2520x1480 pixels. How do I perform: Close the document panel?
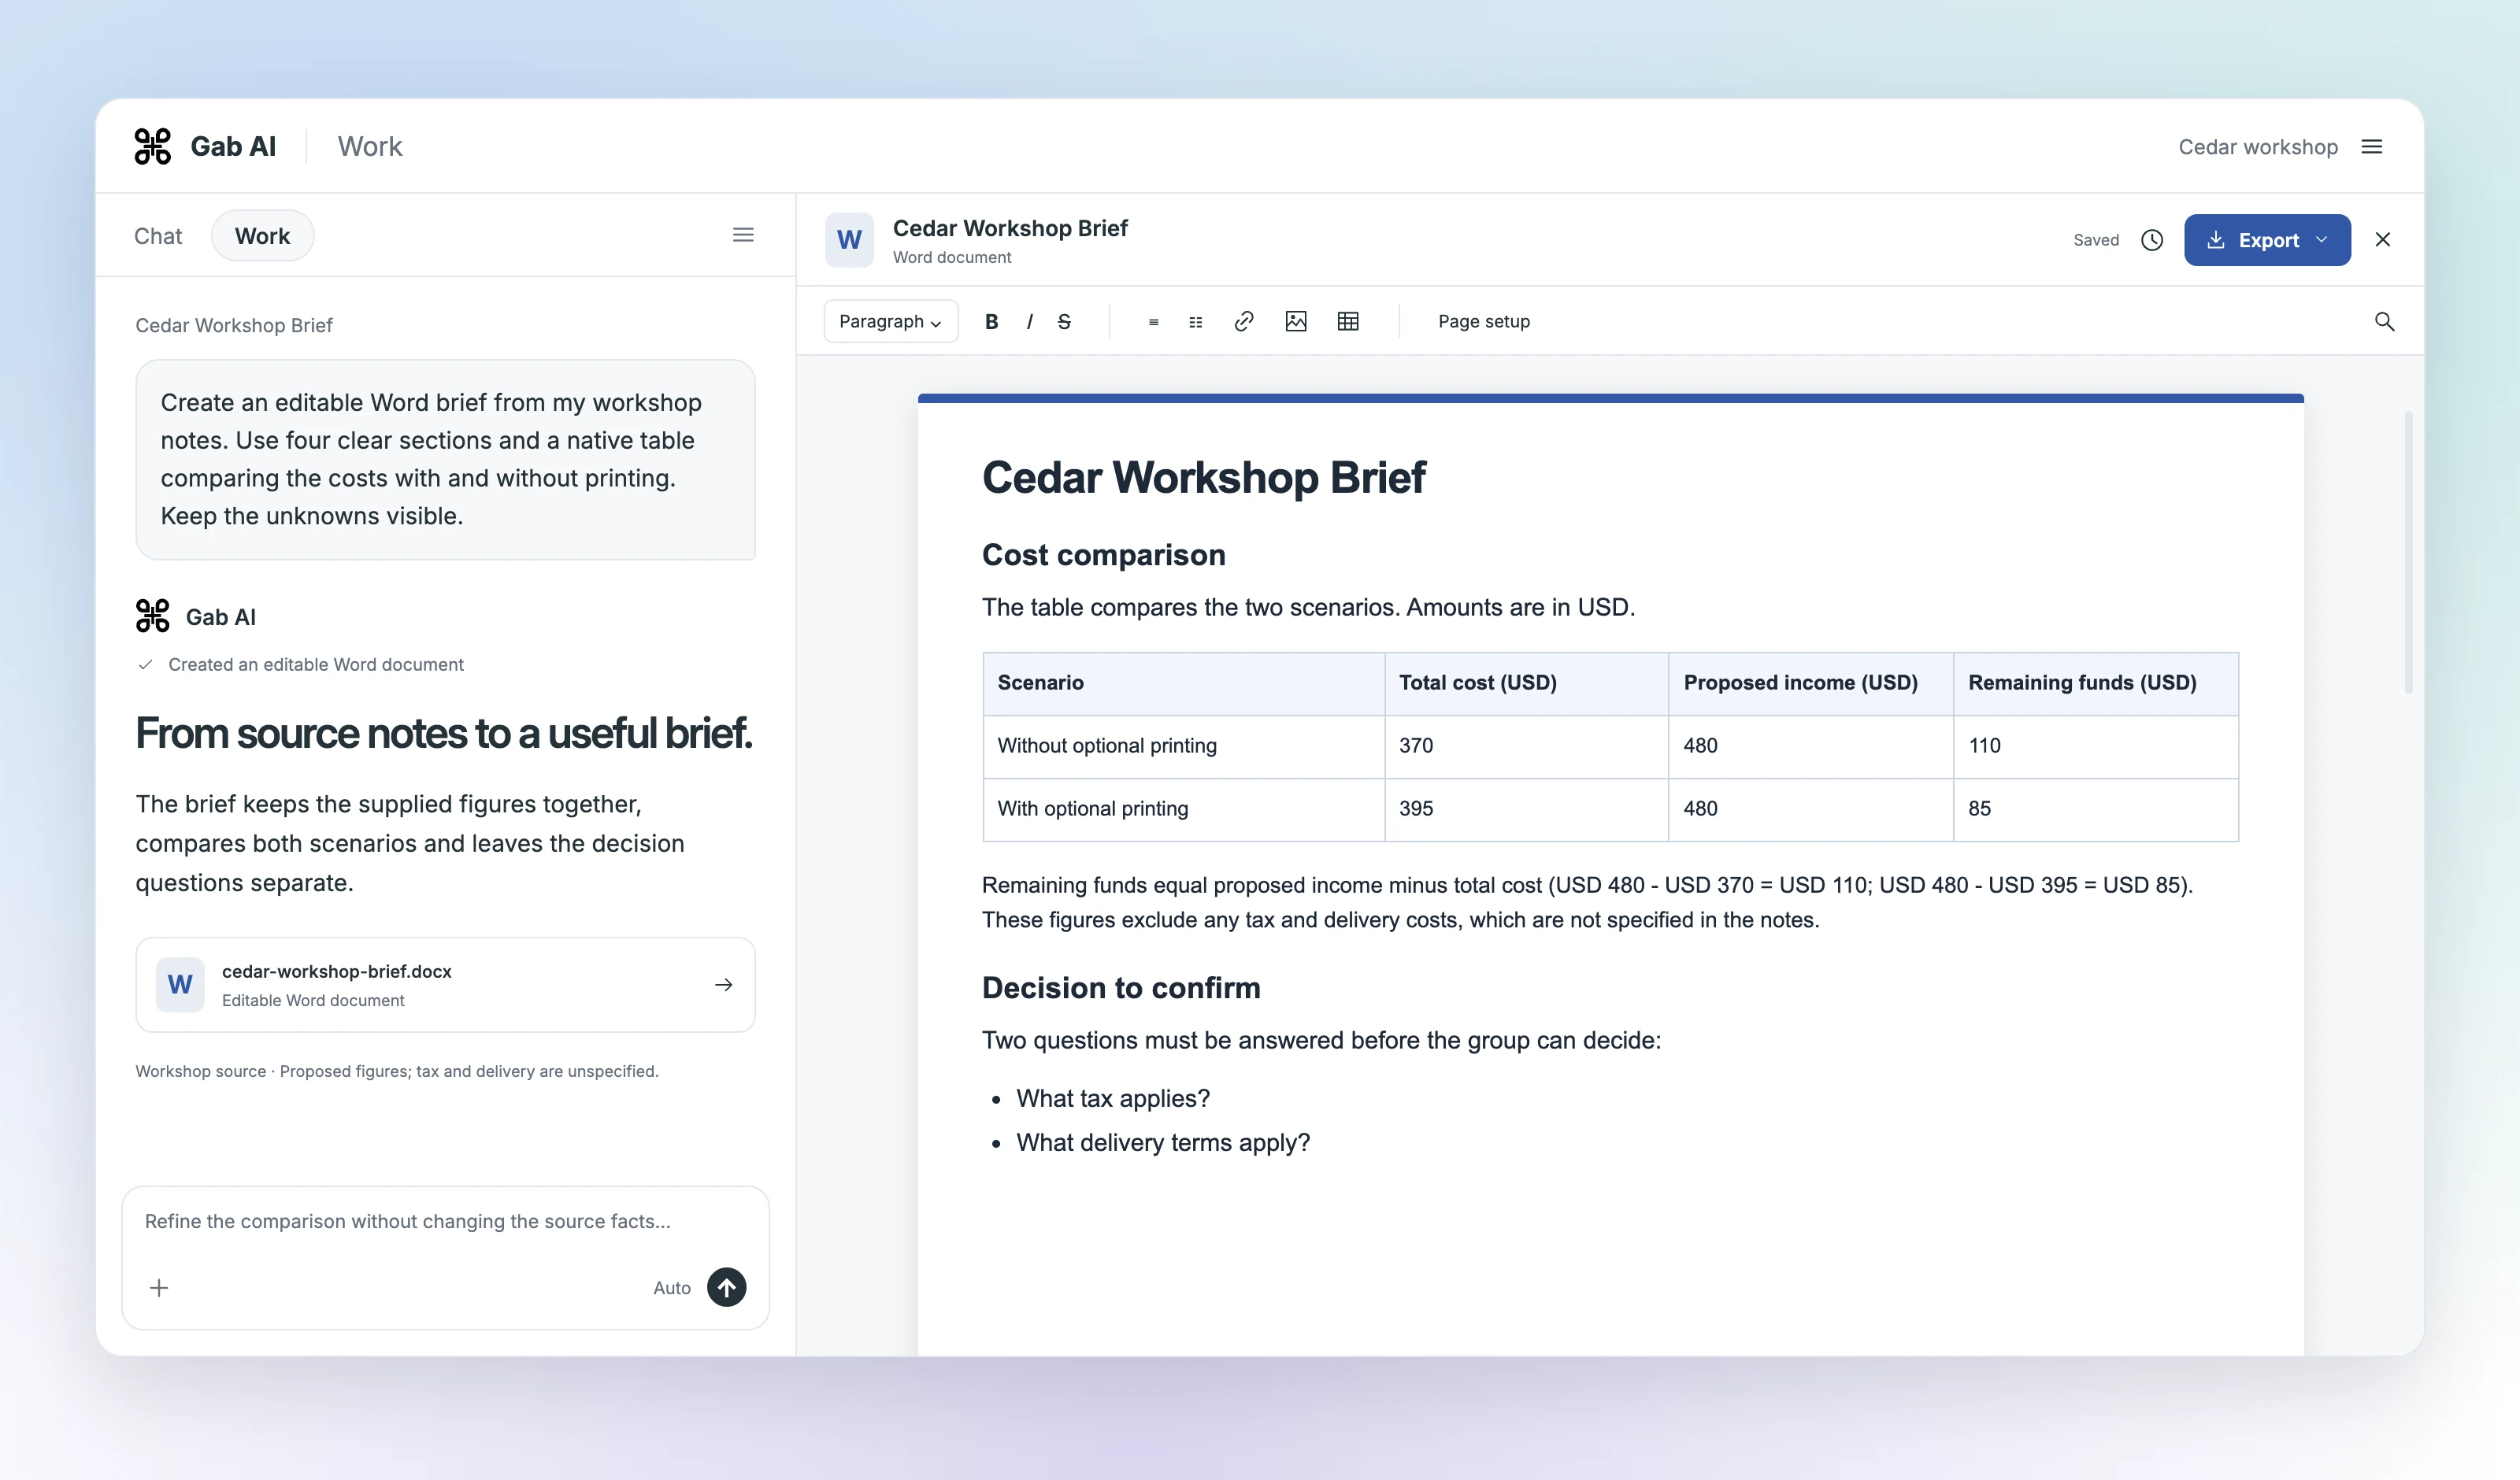point(2383,239)
